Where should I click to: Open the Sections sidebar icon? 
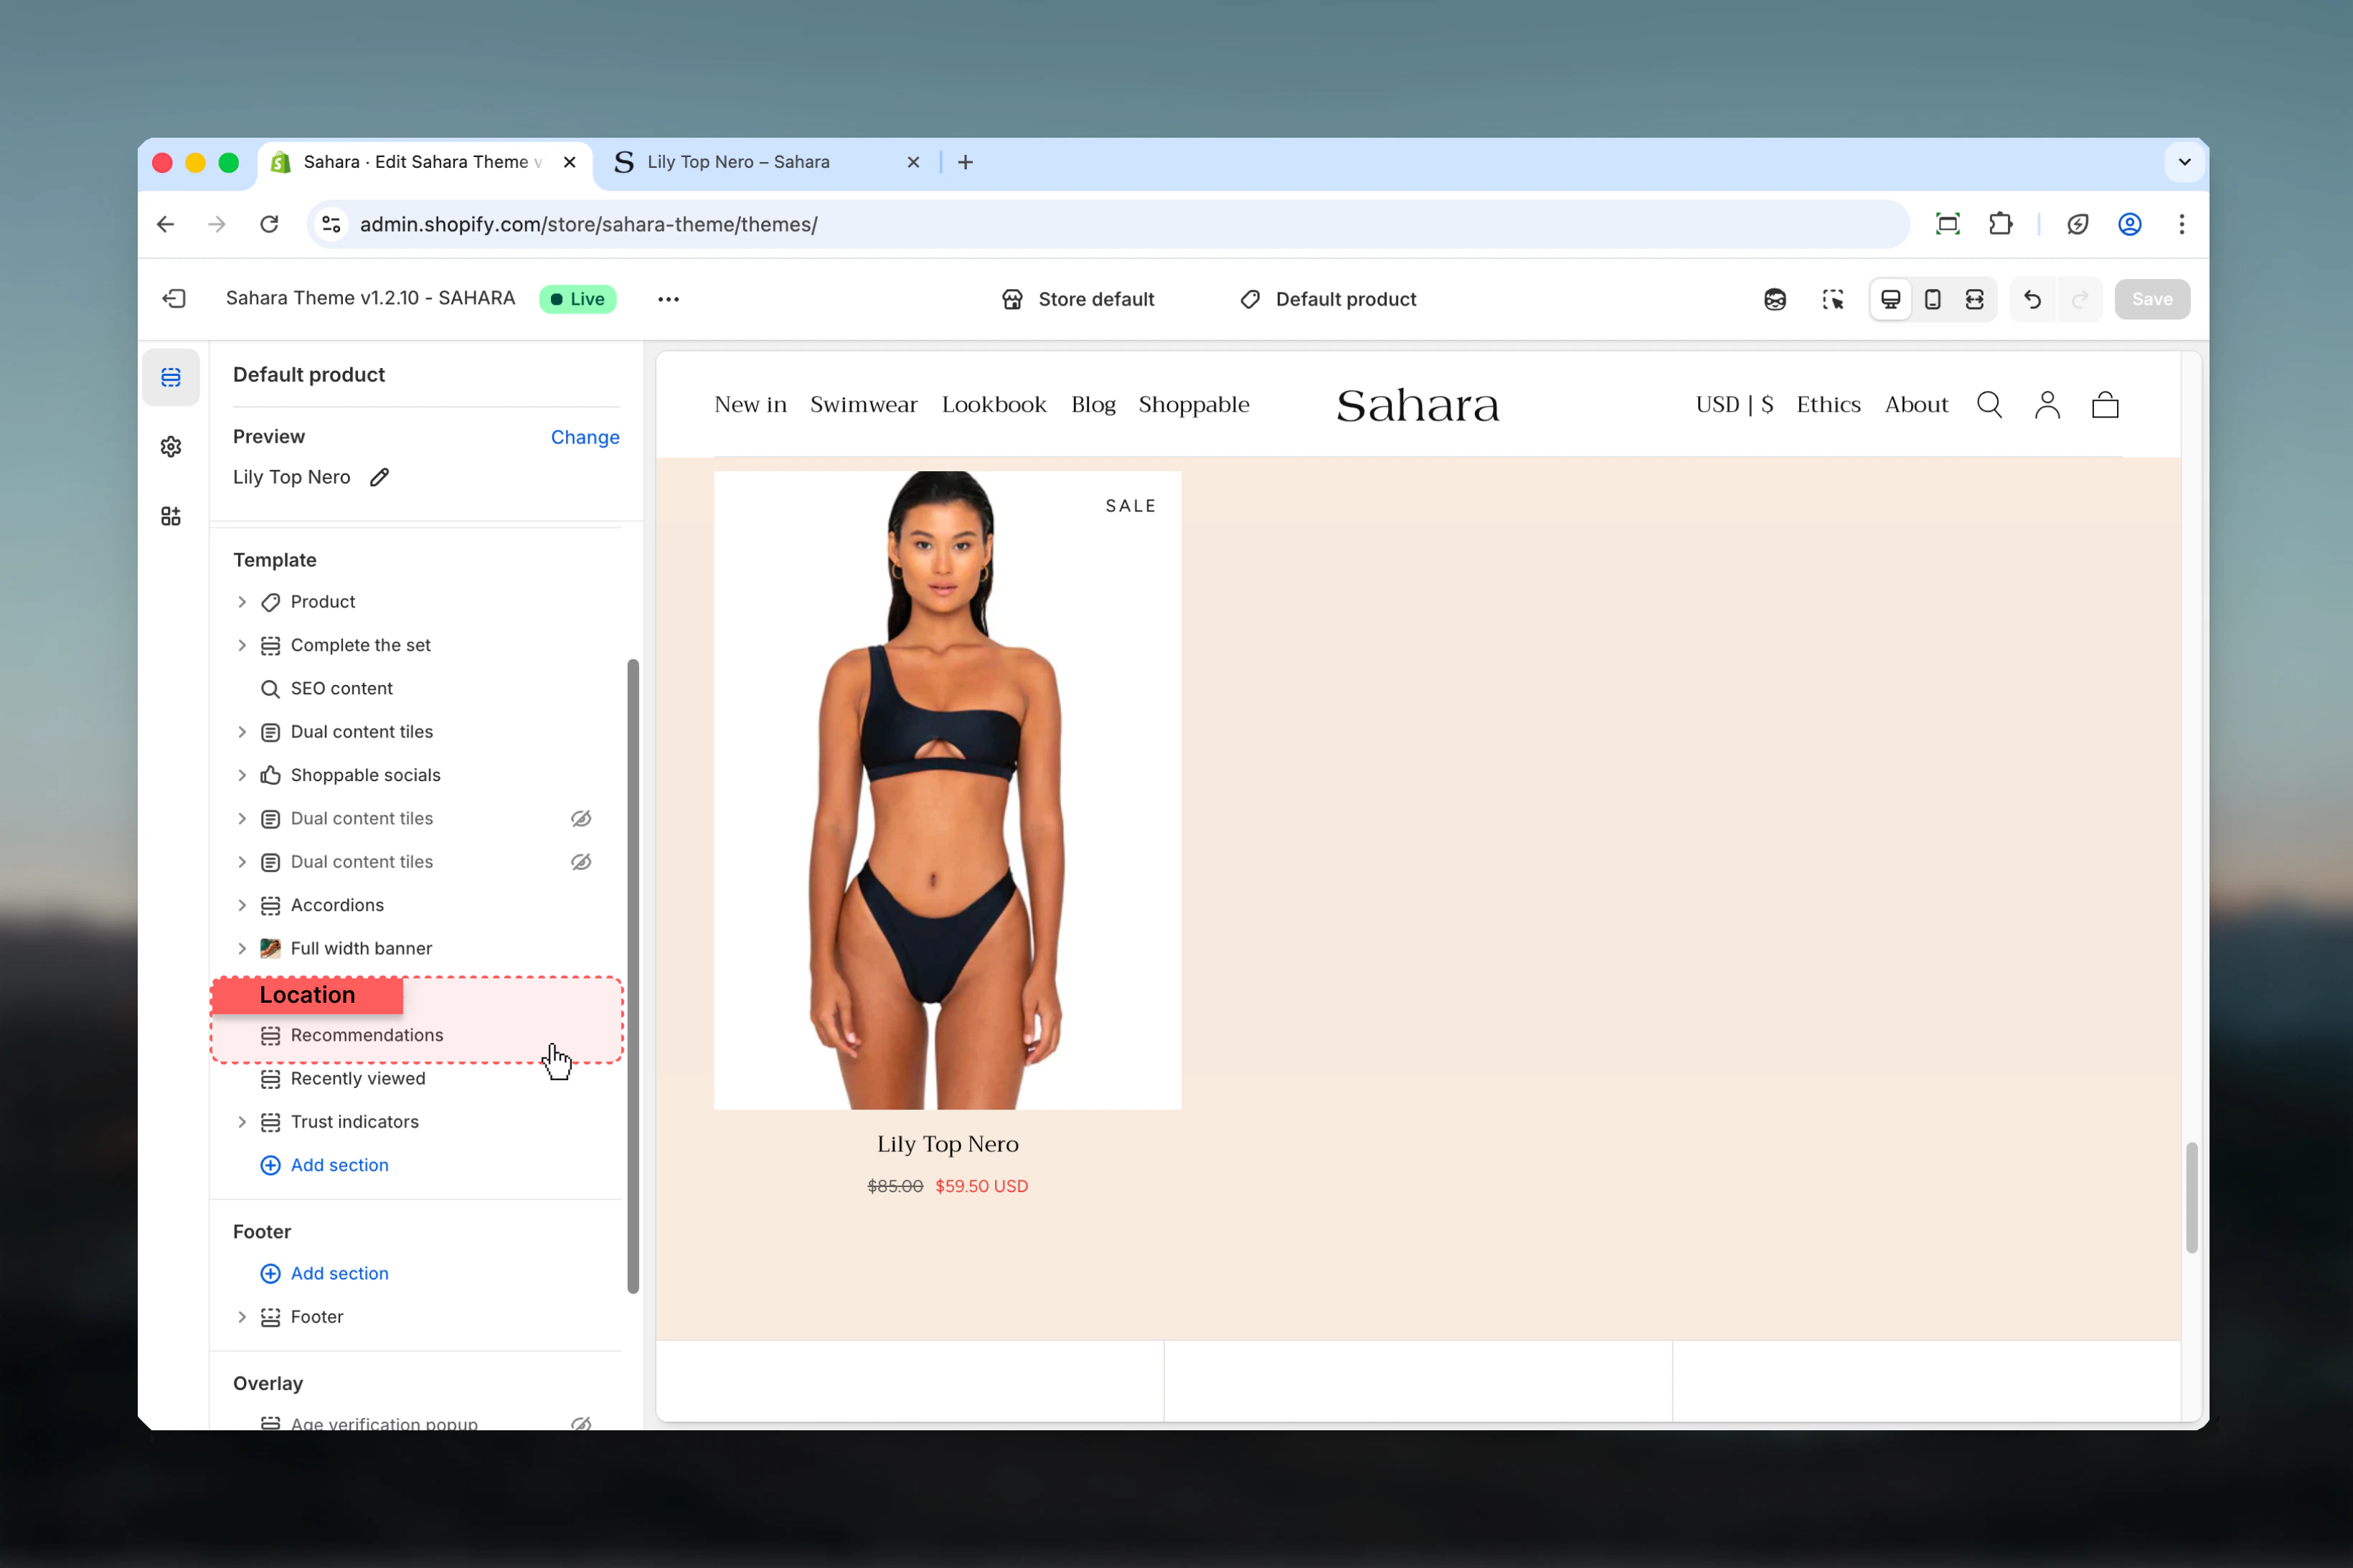tap(171, 377)
